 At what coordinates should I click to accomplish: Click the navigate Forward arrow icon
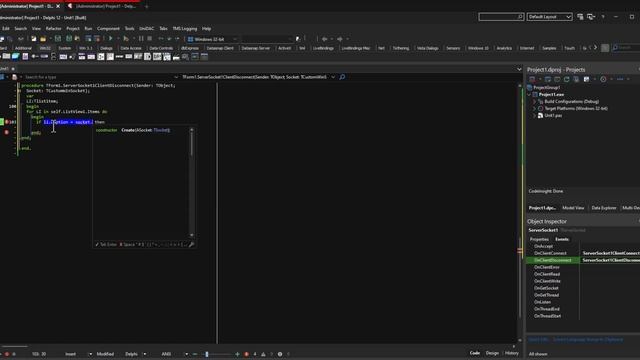click(x=340, y=39)
